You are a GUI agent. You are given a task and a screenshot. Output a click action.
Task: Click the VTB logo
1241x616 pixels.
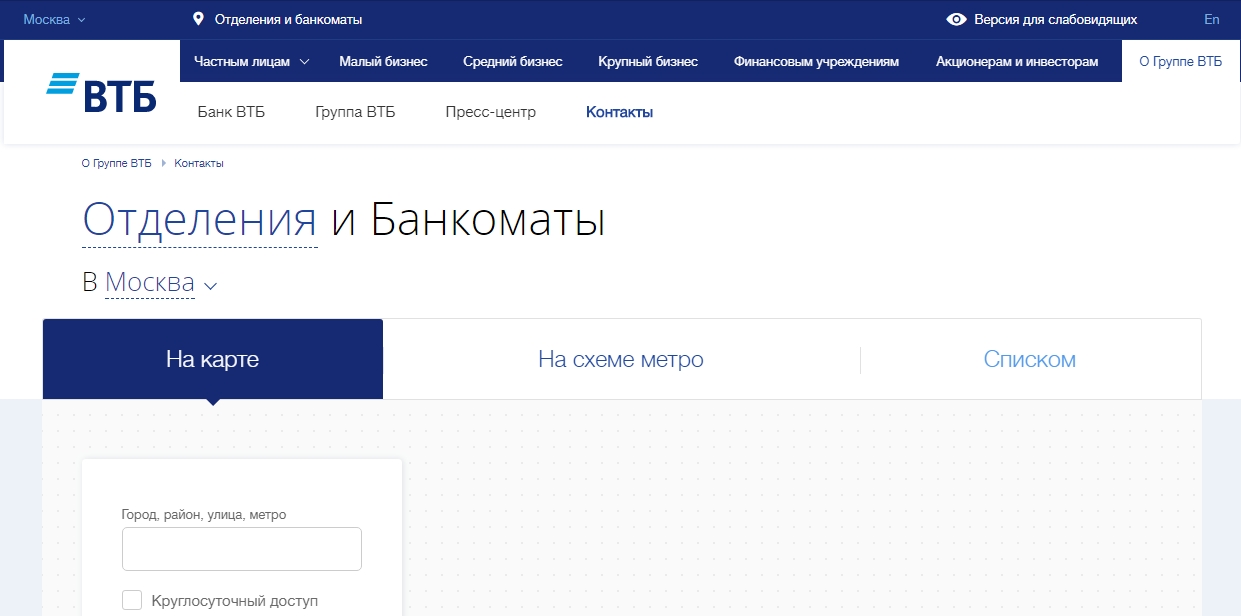click(101, 93)
